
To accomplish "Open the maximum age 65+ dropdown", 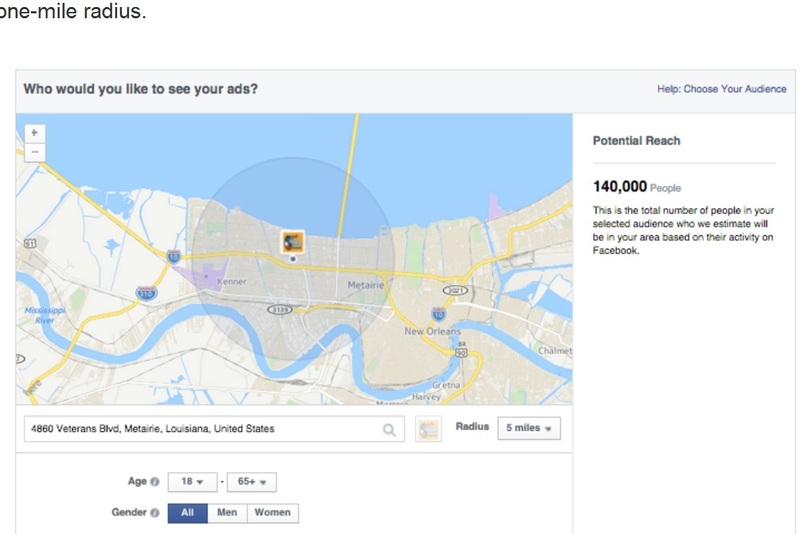I will click(x=250, y=482).
